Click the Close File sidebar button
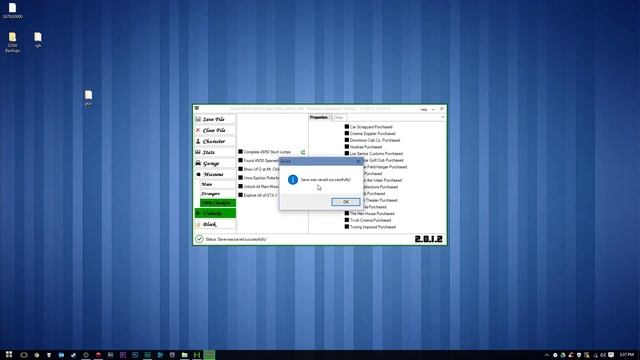This screenshot has width=640, height=360. pyautogui.click(x=215, y=130)
